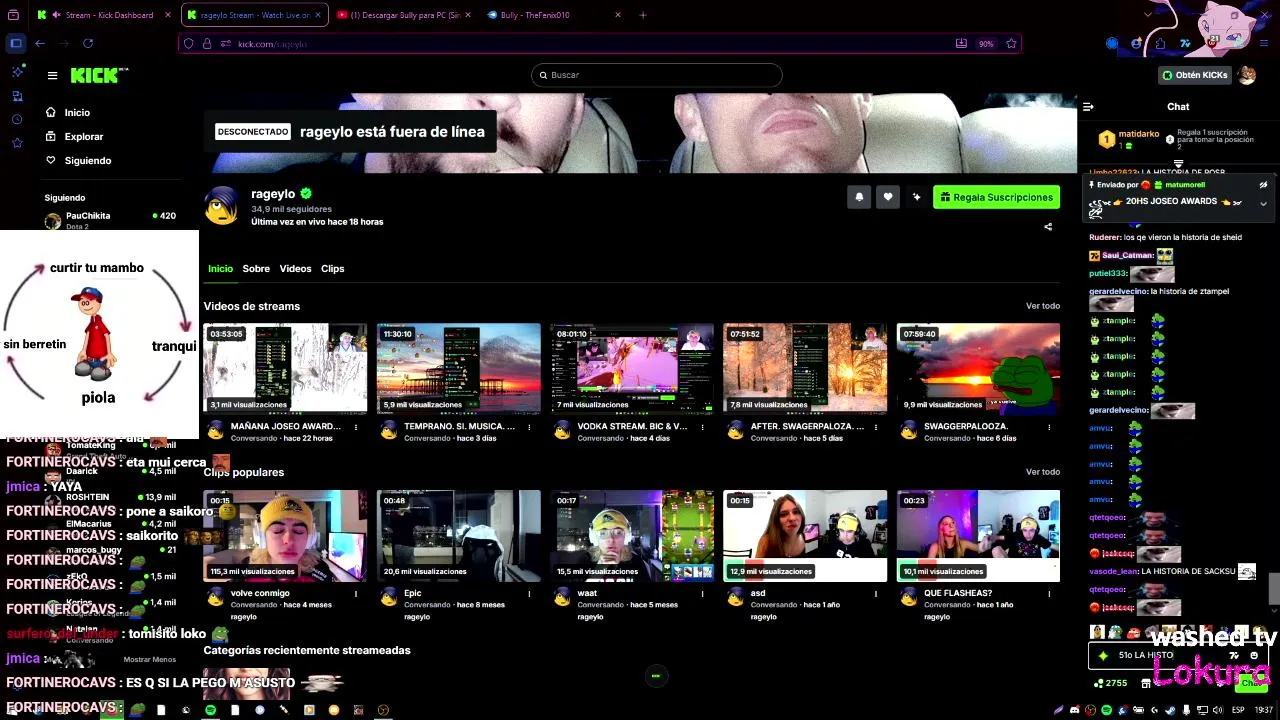
Task: Click matidarko in the gift leaderboard
Action: (x=1139, y=134)
